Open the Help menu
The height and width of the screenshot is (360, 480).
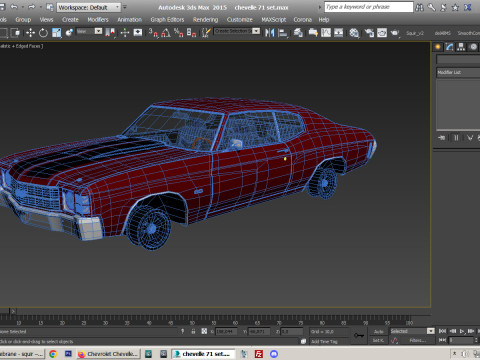point(324,20)
